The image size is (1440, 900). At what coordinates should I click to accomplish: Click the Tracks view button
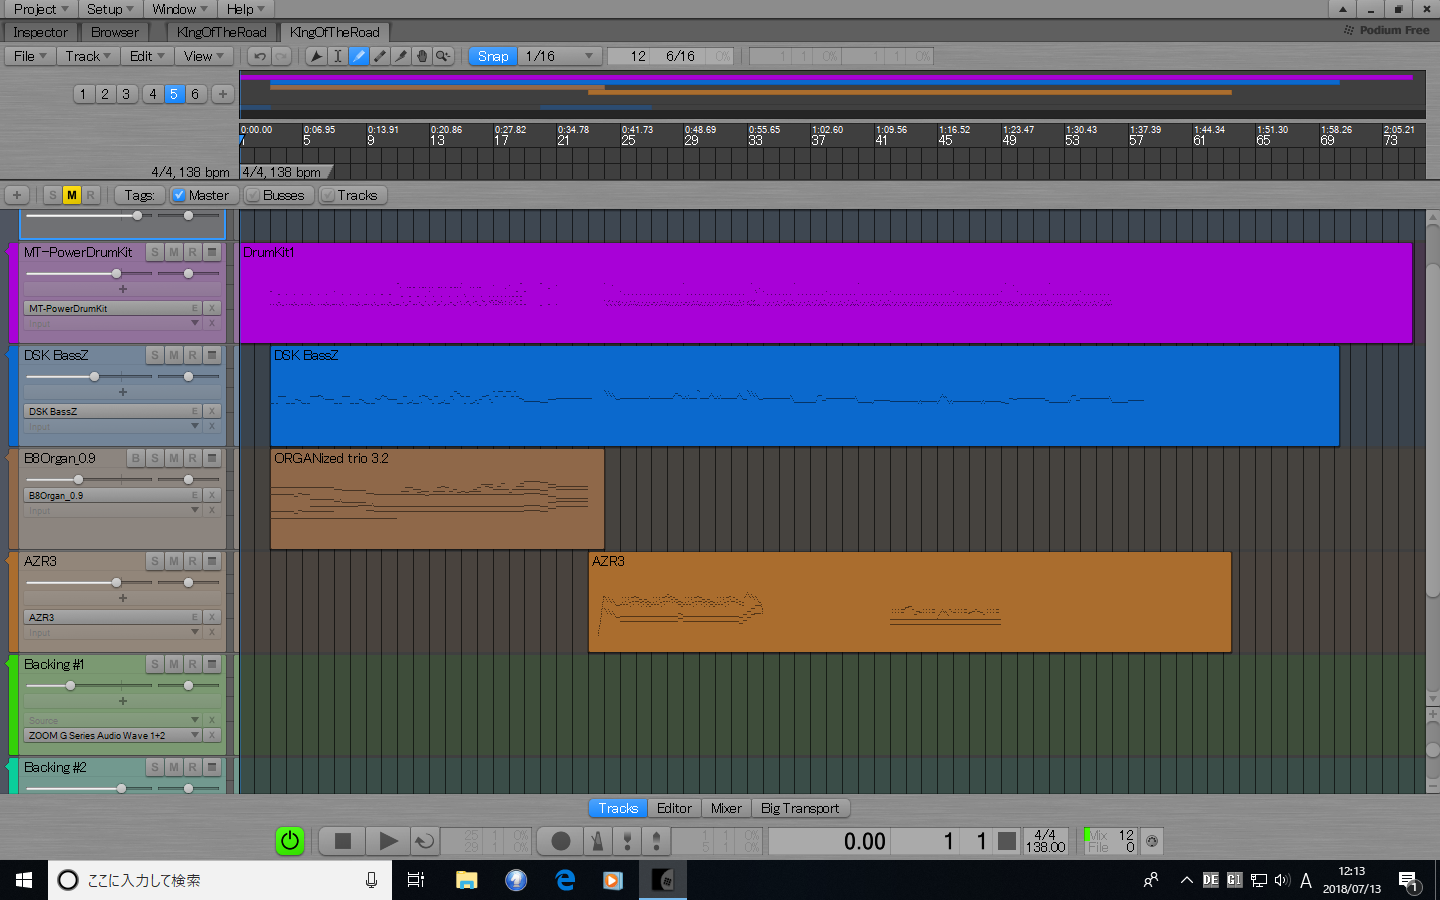click(x=618, y=808)
